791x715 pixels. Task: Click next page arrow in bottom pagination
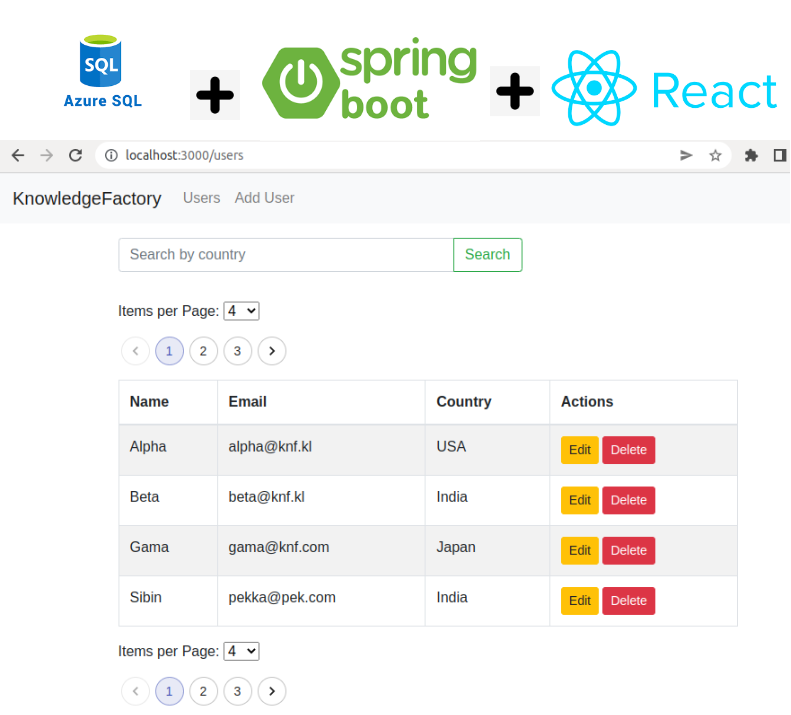(272, 691)
